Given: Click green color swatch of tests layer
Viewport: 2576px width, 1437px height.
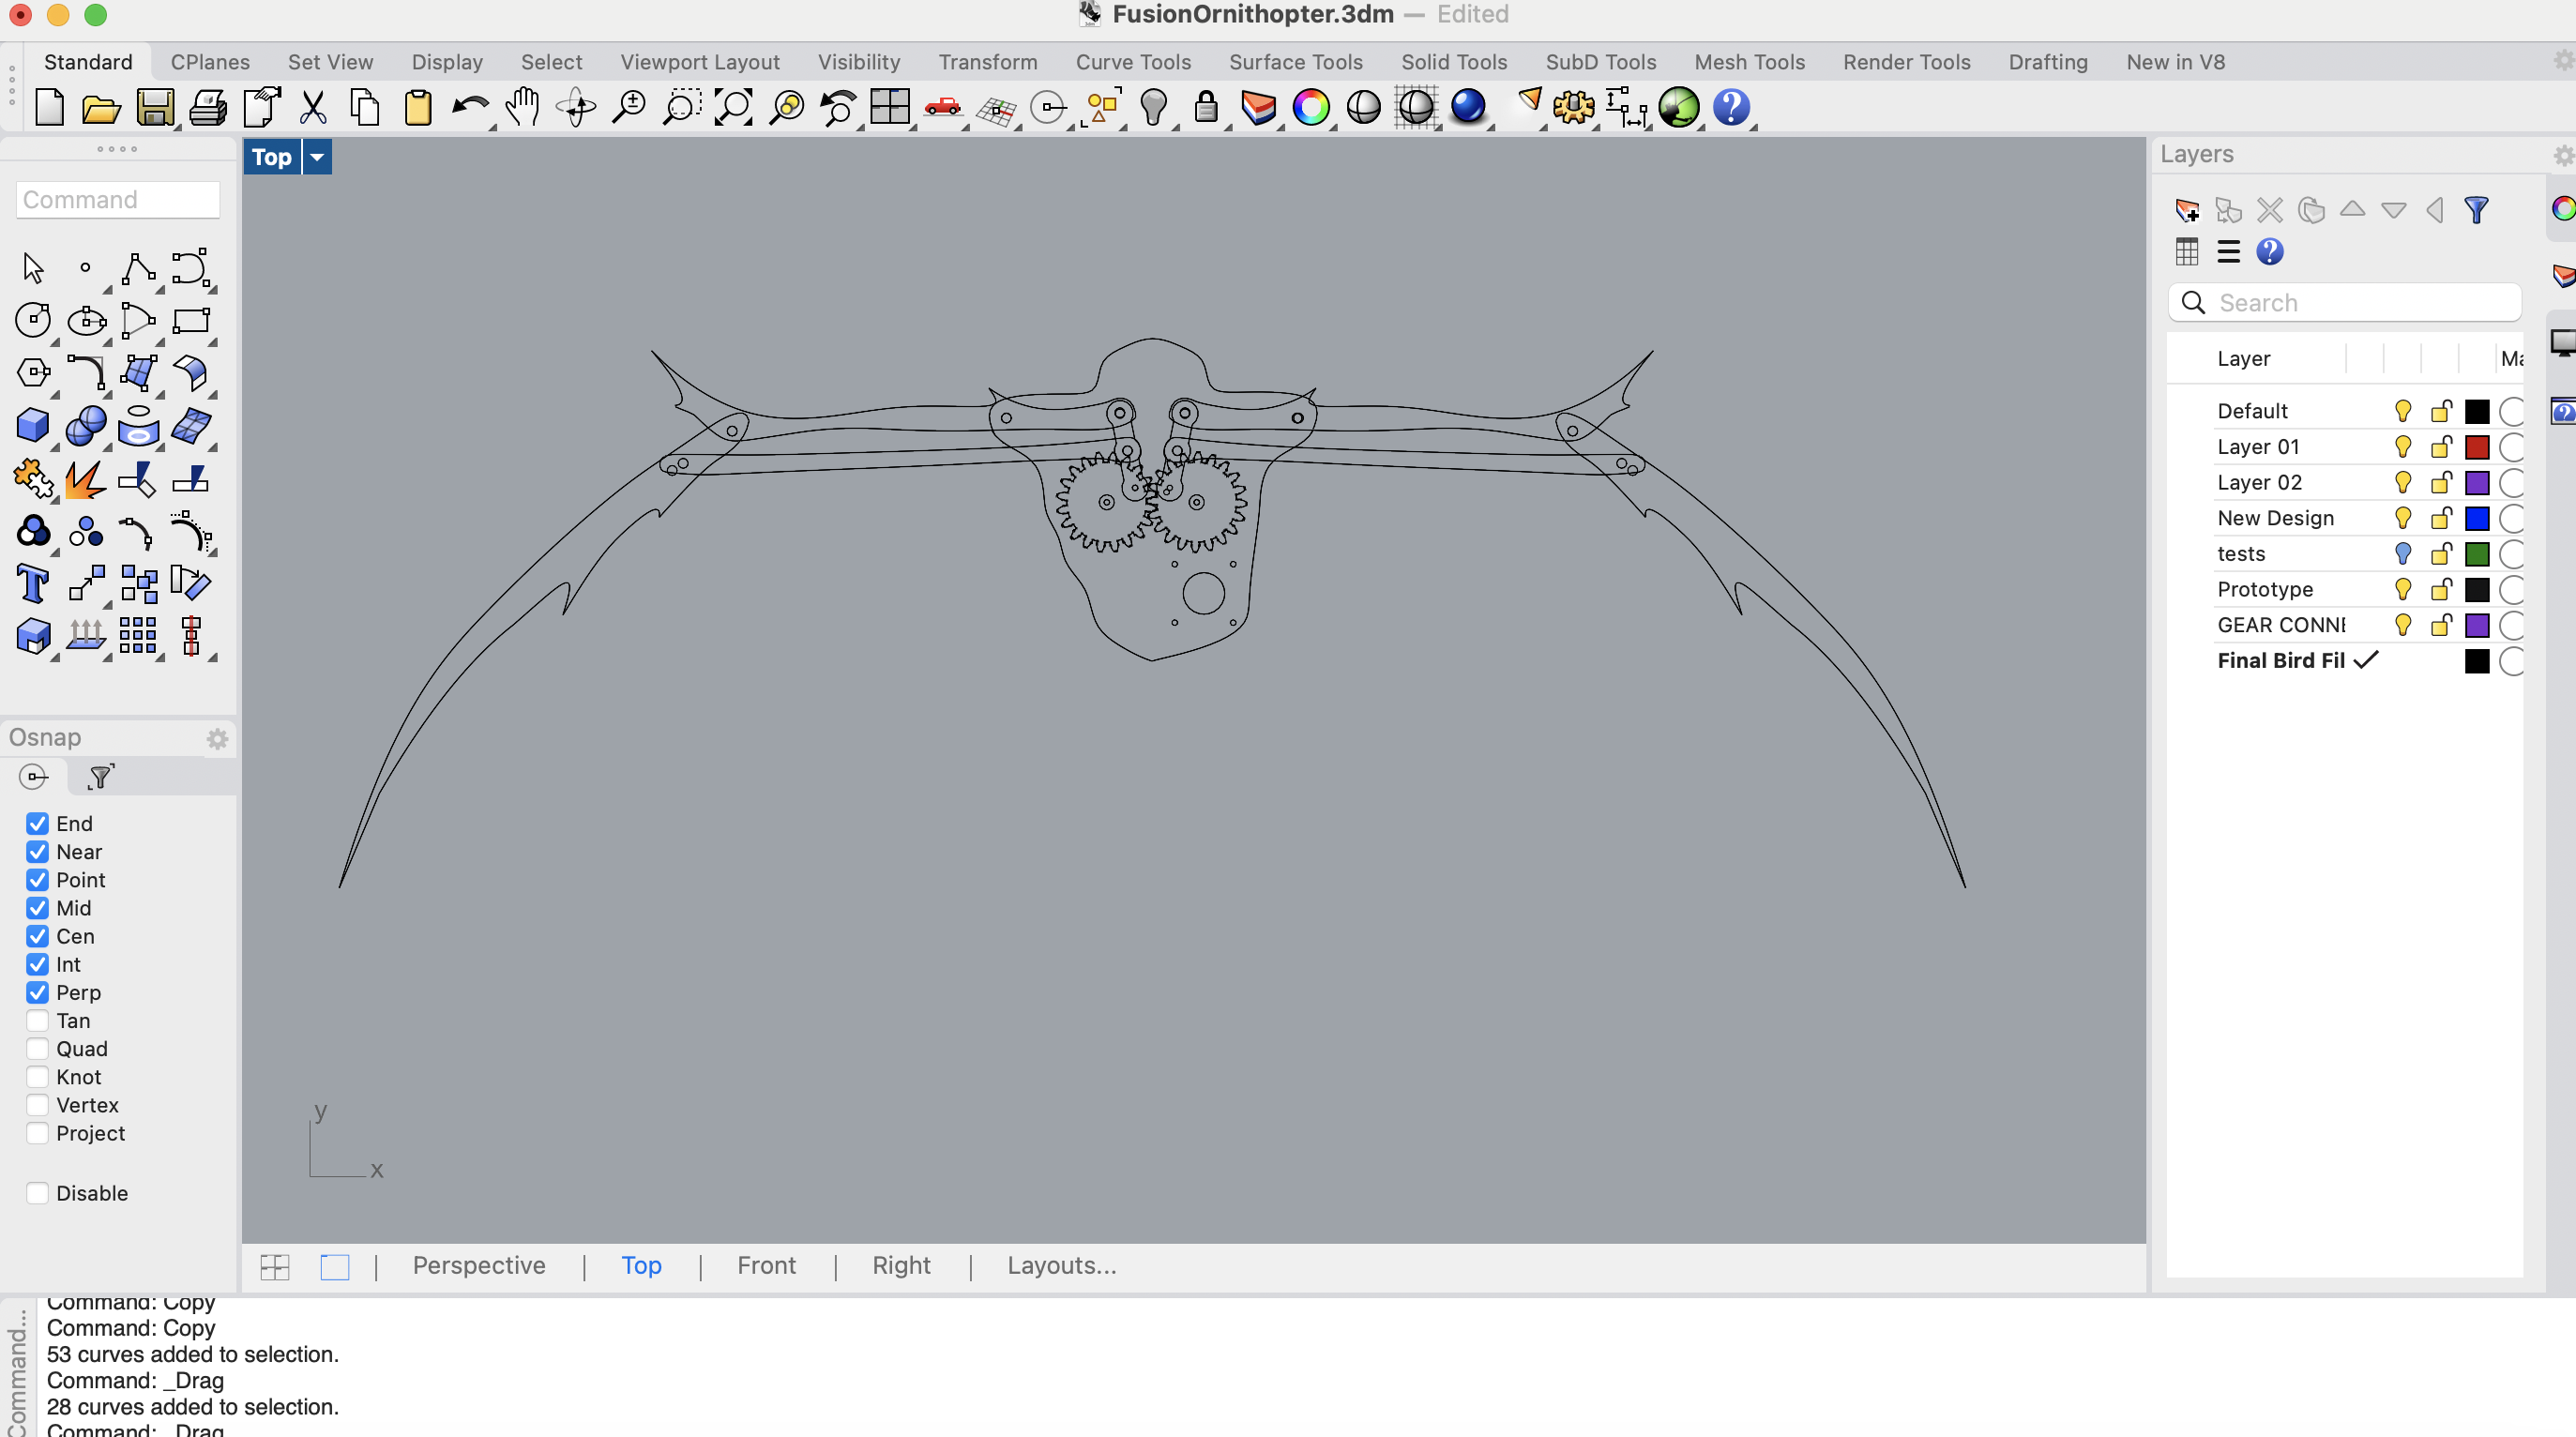Looking at the screenshot, I should pos(2476,553).
